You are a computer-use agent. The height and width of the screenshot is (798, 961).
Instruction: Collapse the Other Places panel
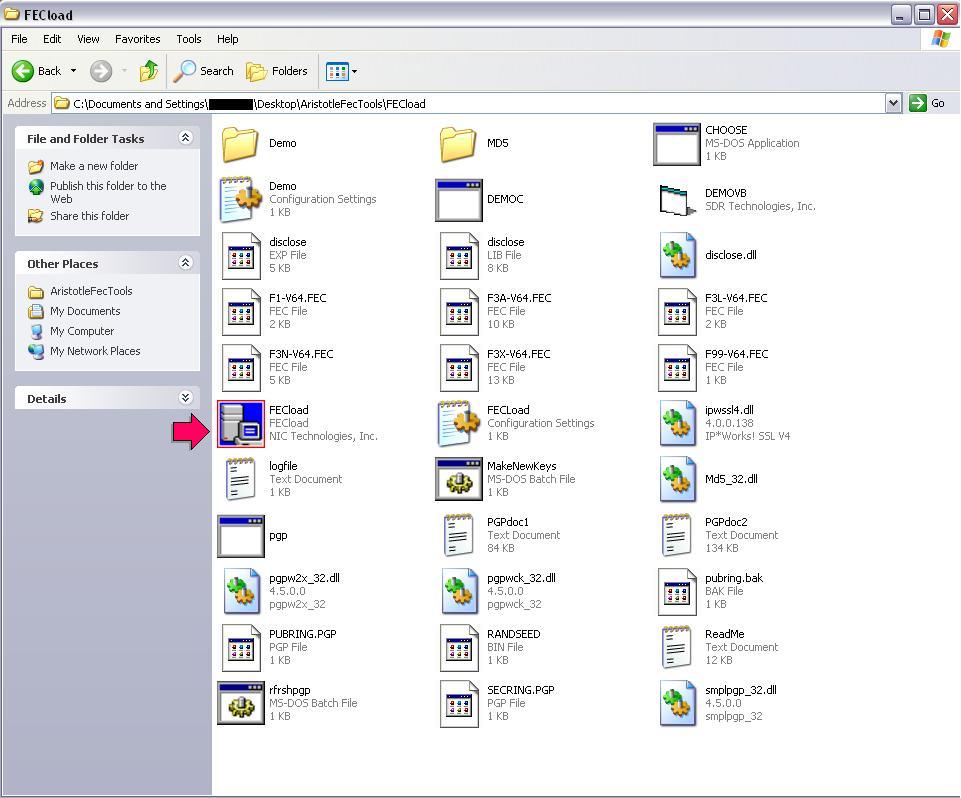(185, 263)
